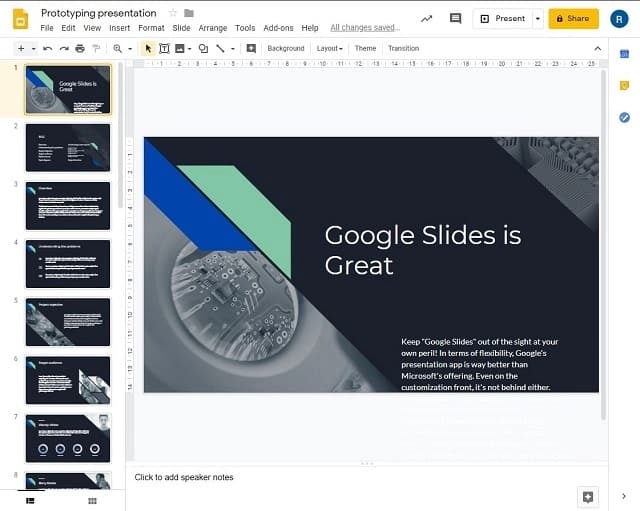Click the Redo icon
This screenshot has height=511, width=640.
pyautogui.click(x=64, y=49)
